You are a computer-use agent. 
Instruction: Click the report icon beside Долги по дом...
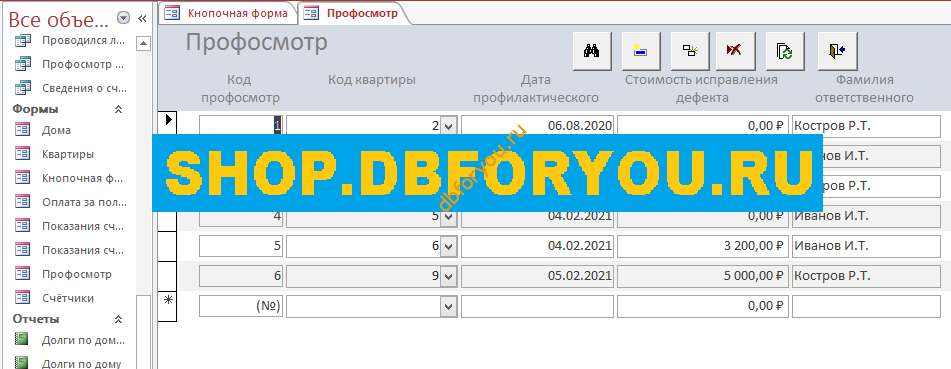click(x=22, y=340)
